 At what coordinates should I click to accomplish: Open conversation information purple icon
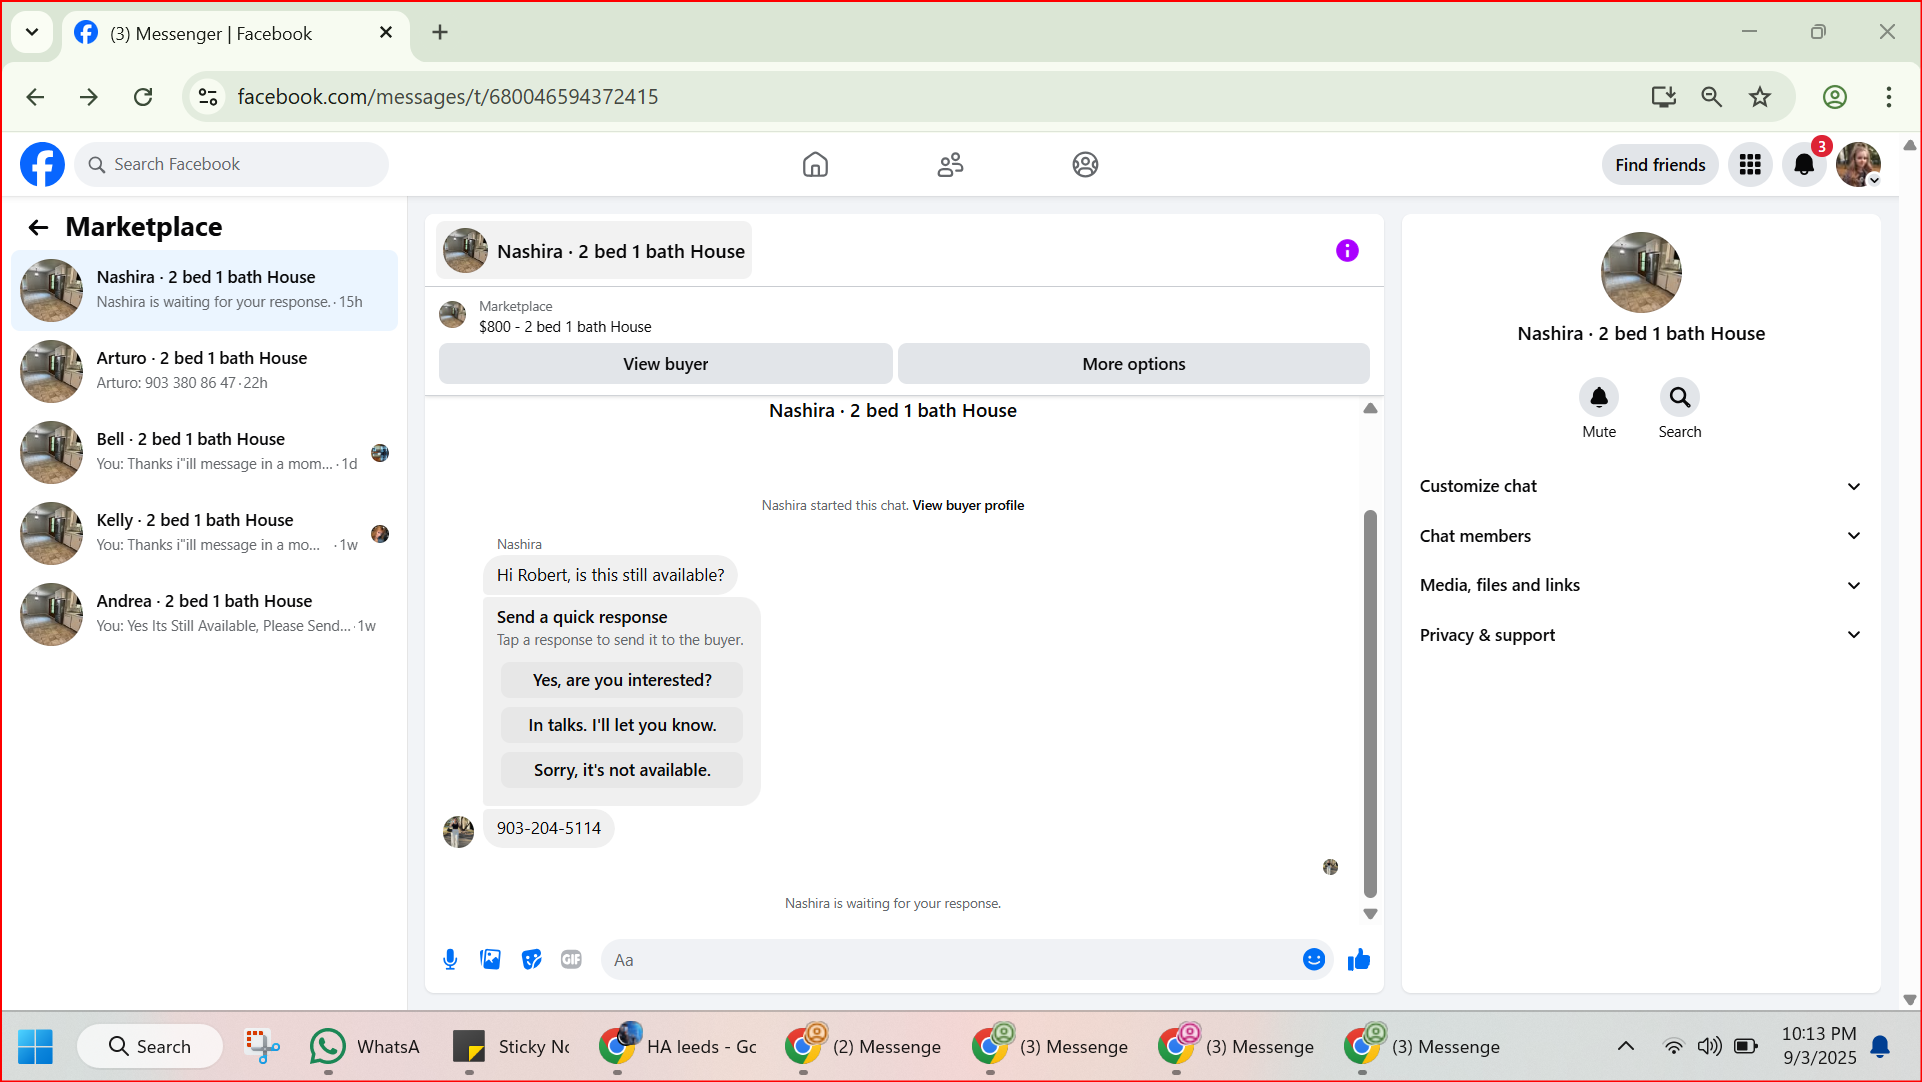click(x=1347, y=251)
